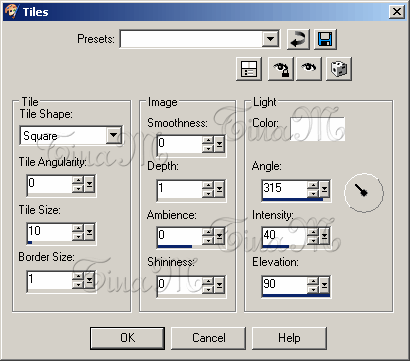Decrease Border Size with down arrow

[x=78, y=284]
